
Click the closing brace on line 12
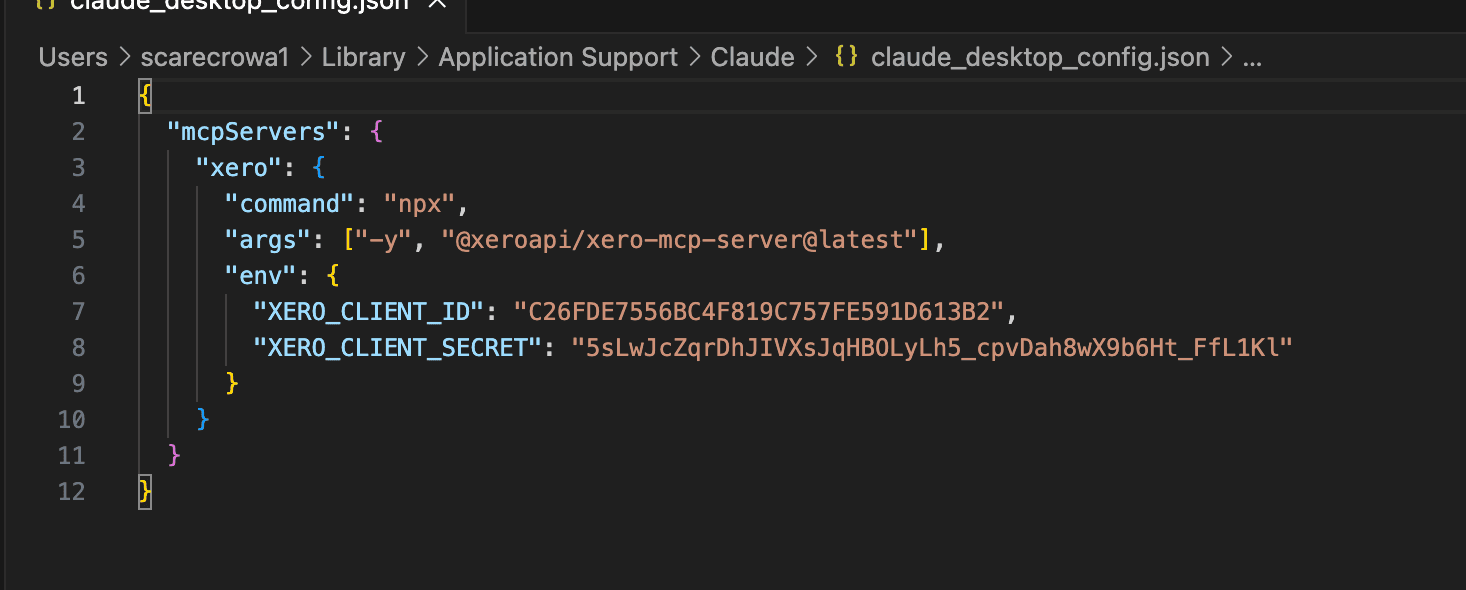[x=146, y=492]
